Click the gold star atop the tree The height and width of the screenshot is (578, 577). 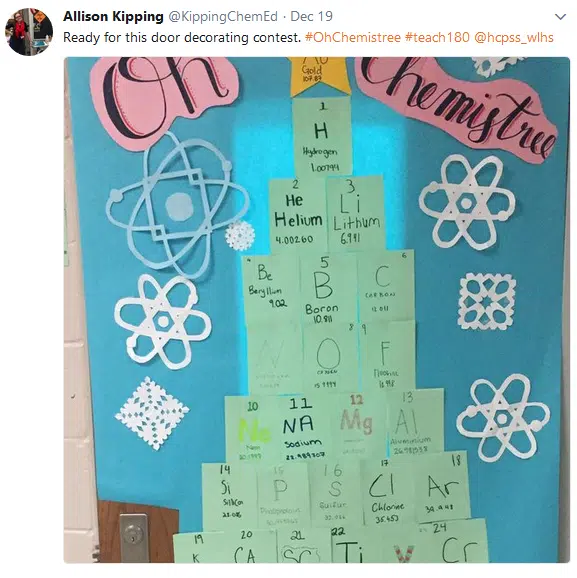[x=320, y=76]
